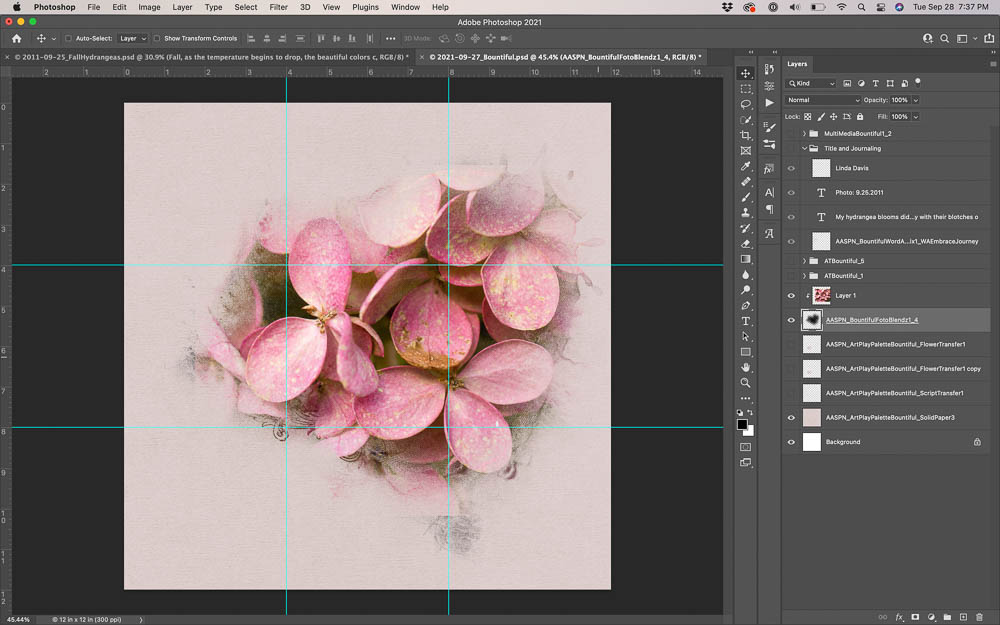Filter layers by type layers icon

(x=875, y=84)
